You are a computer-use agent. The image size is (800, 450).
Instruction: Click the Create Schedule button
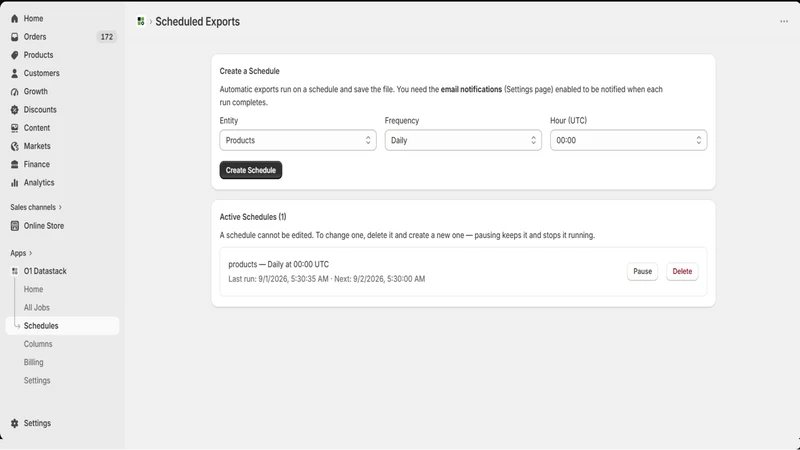click(251, 170)
